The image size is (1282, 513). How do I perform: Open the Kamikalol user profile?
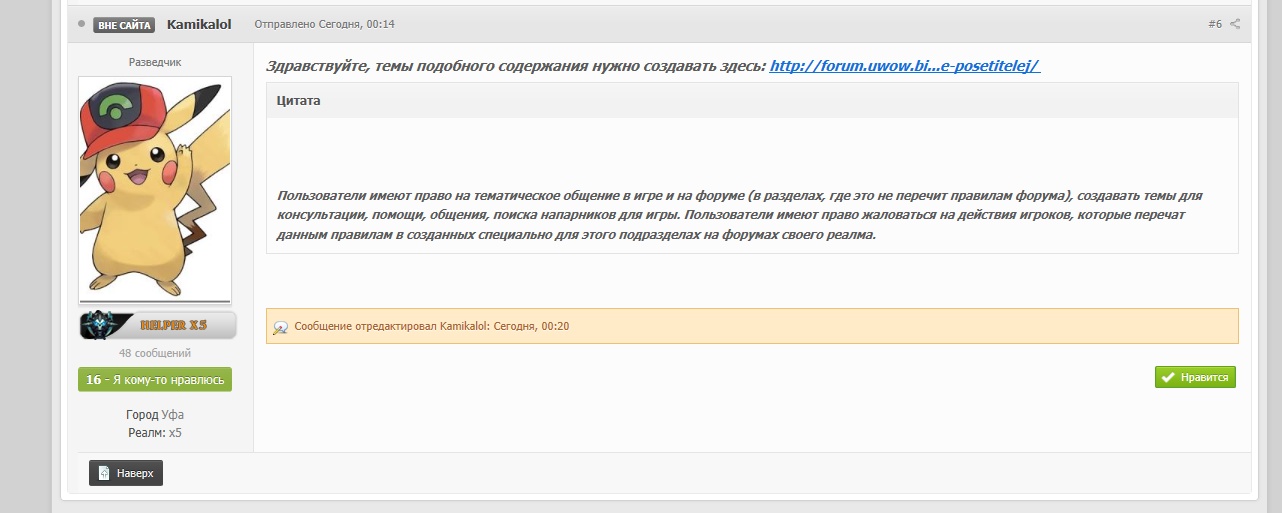[x=199, y=24]
